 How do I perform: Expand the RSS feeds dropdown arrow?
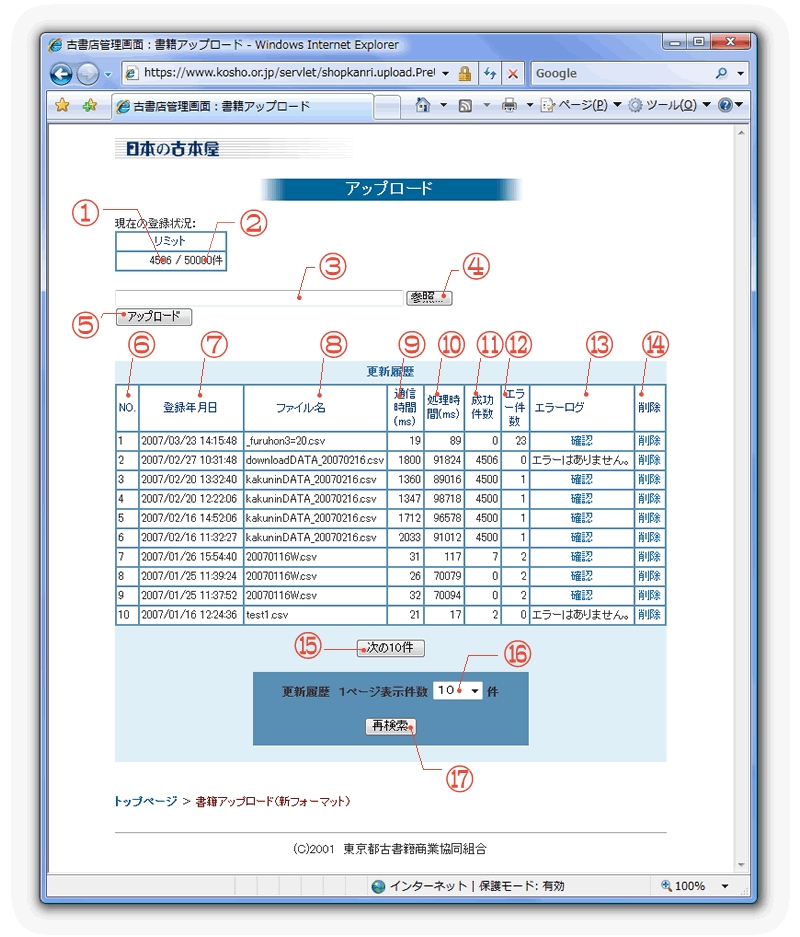486,106
